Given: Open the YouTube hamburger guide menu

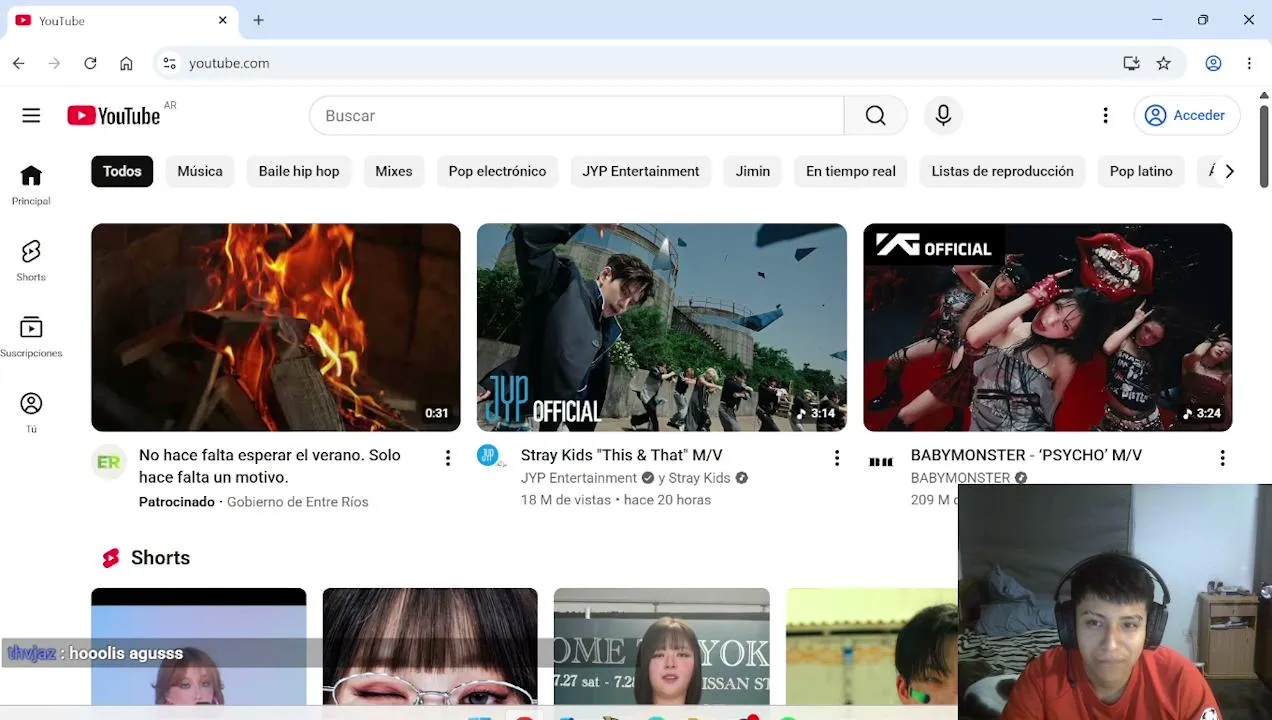Looking at the screenshot, I should [31, 116].
